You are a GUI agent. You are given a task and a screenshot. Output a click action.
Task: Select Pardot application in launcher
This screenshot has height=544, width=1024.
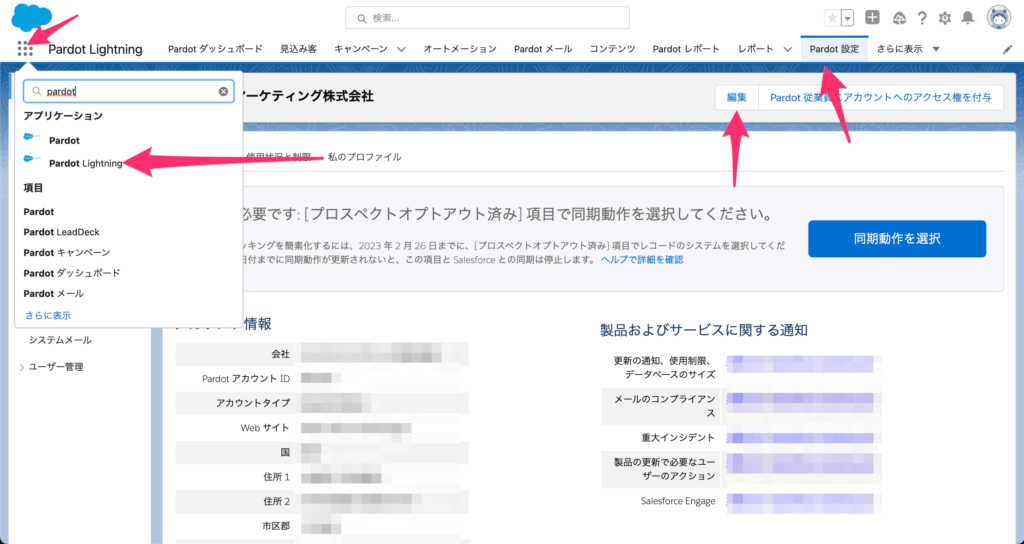click(64, 140)
